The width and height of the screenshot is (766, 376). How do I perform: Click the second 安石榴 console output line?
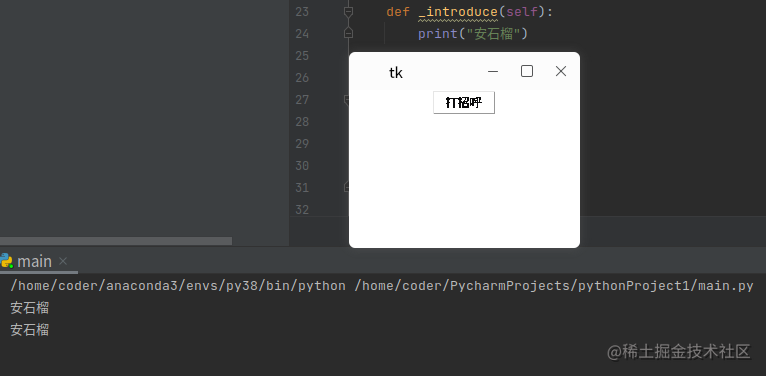point(30,330)
